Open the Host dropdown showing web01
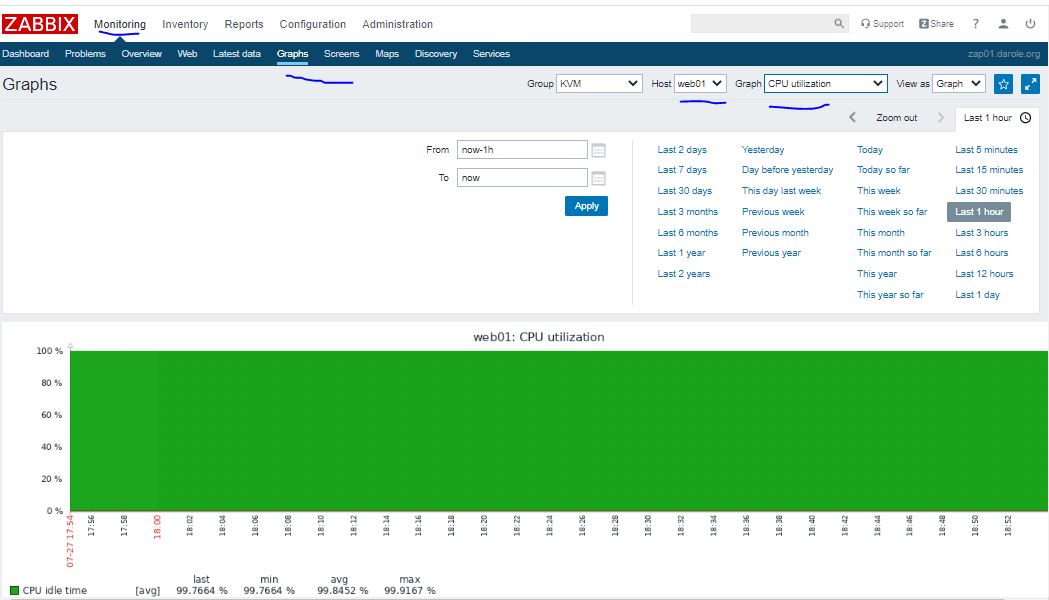Image resolution: width=1049 pixels, height=600 pixels. pos(700,84)
